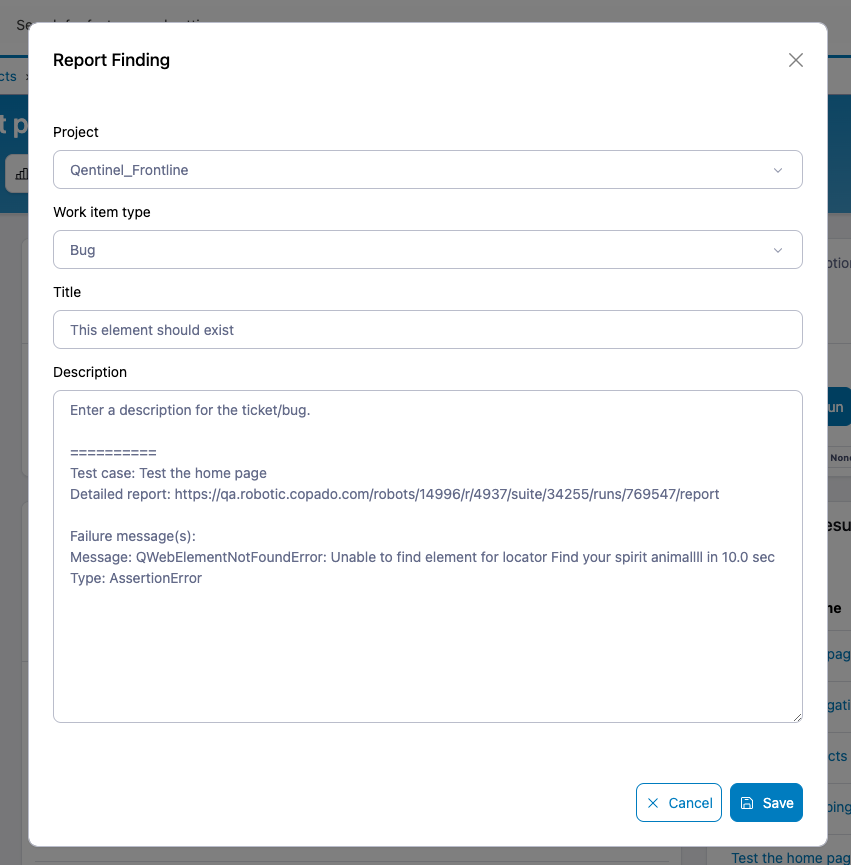Open the Qentinel_Frontline project dropdown
851x865 pixels.
coord(427,170)
